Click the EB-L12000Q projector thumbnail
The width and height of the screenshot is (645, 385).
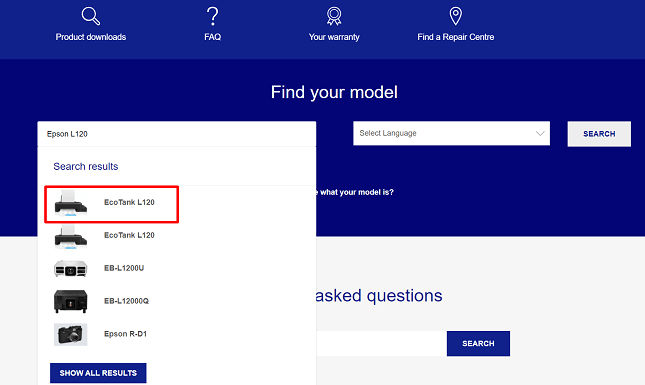[71, 301]
